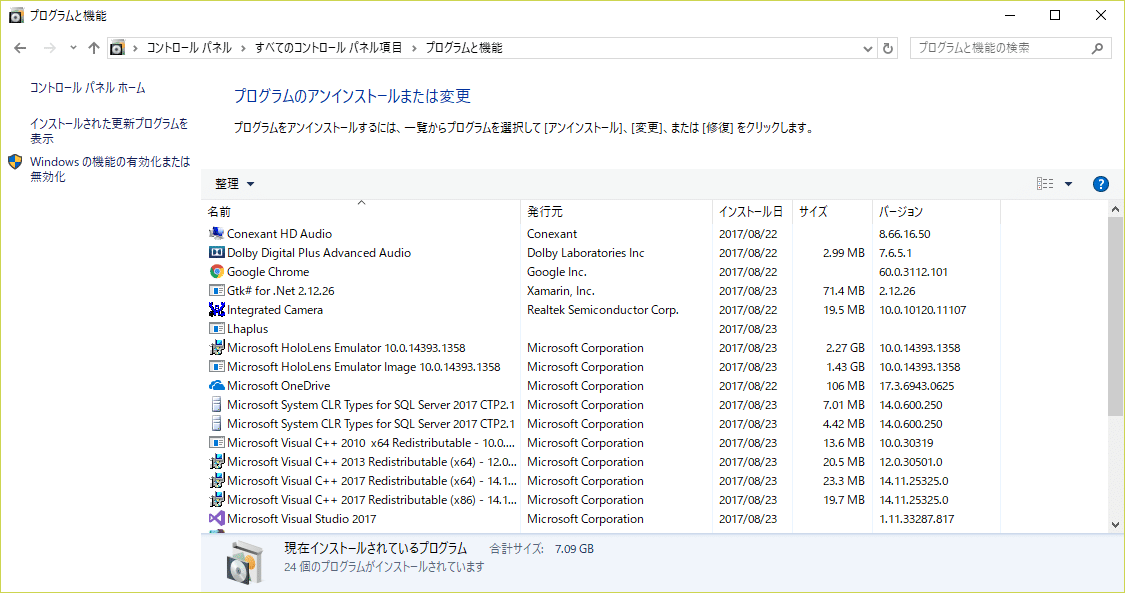Open インストールされた更新プログラムを表示 link

tap(109, 131)
